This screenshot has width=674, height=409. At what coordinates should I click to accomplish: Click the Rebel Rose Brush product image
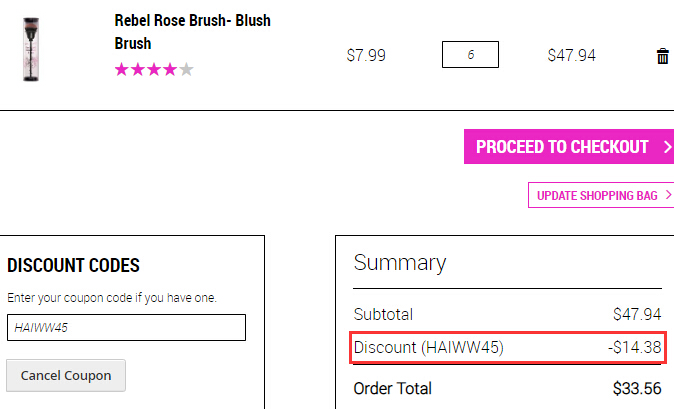[31, 49]
